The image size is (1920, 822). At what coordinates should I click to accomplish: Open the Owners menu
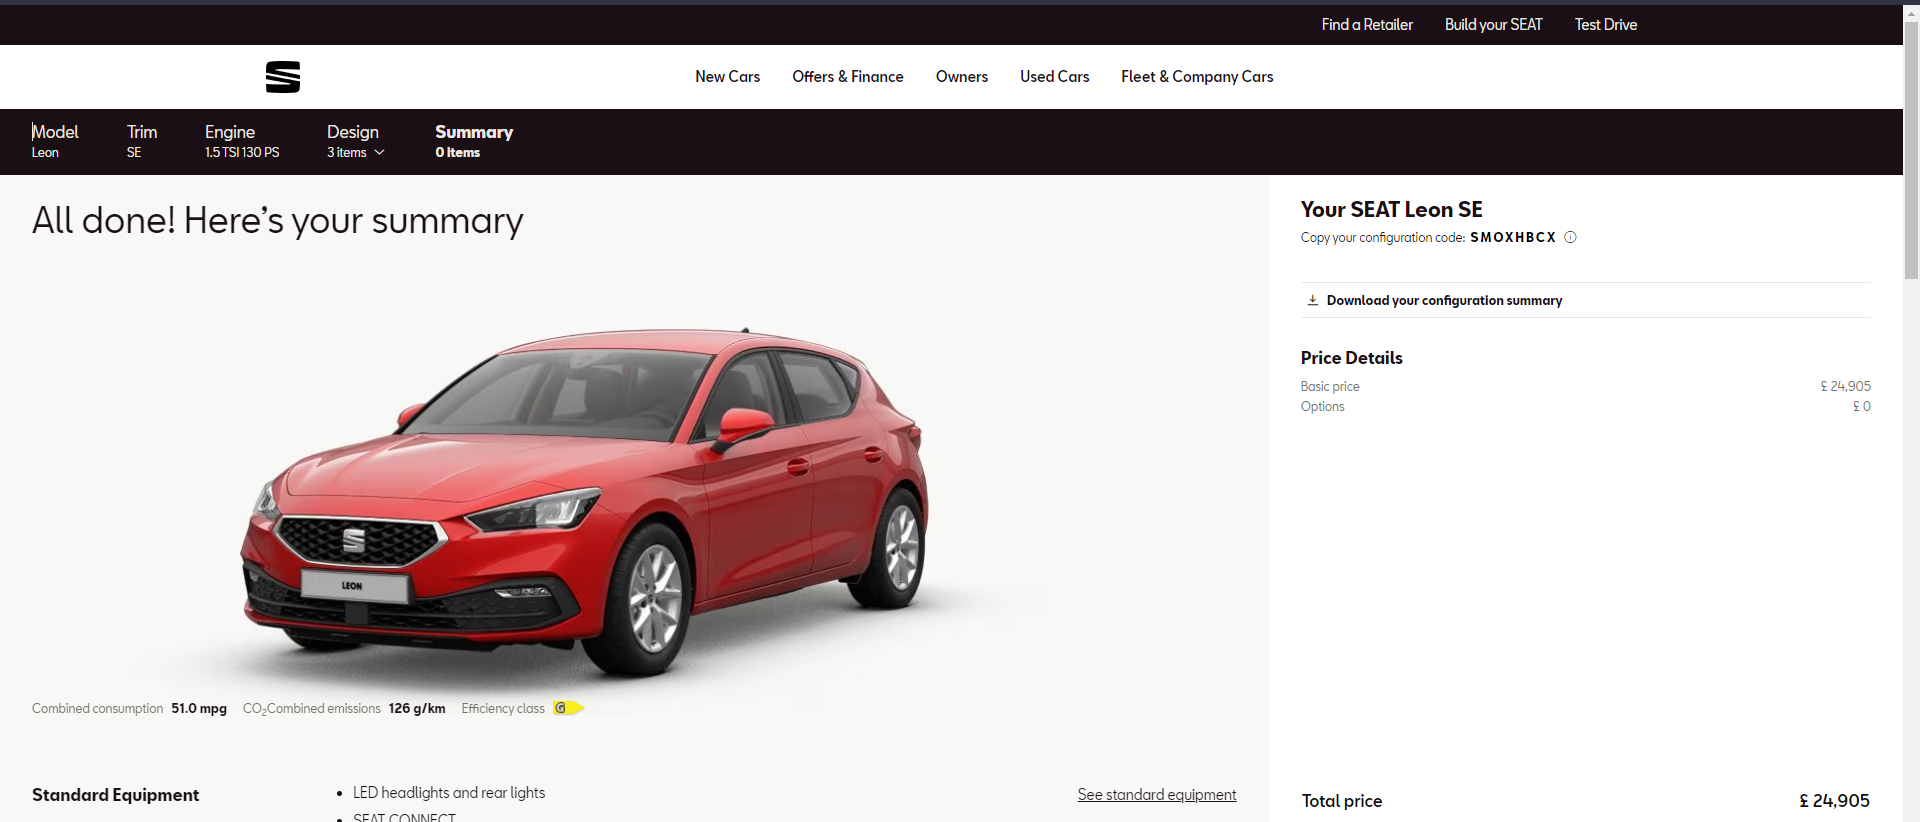click(962, 77)
